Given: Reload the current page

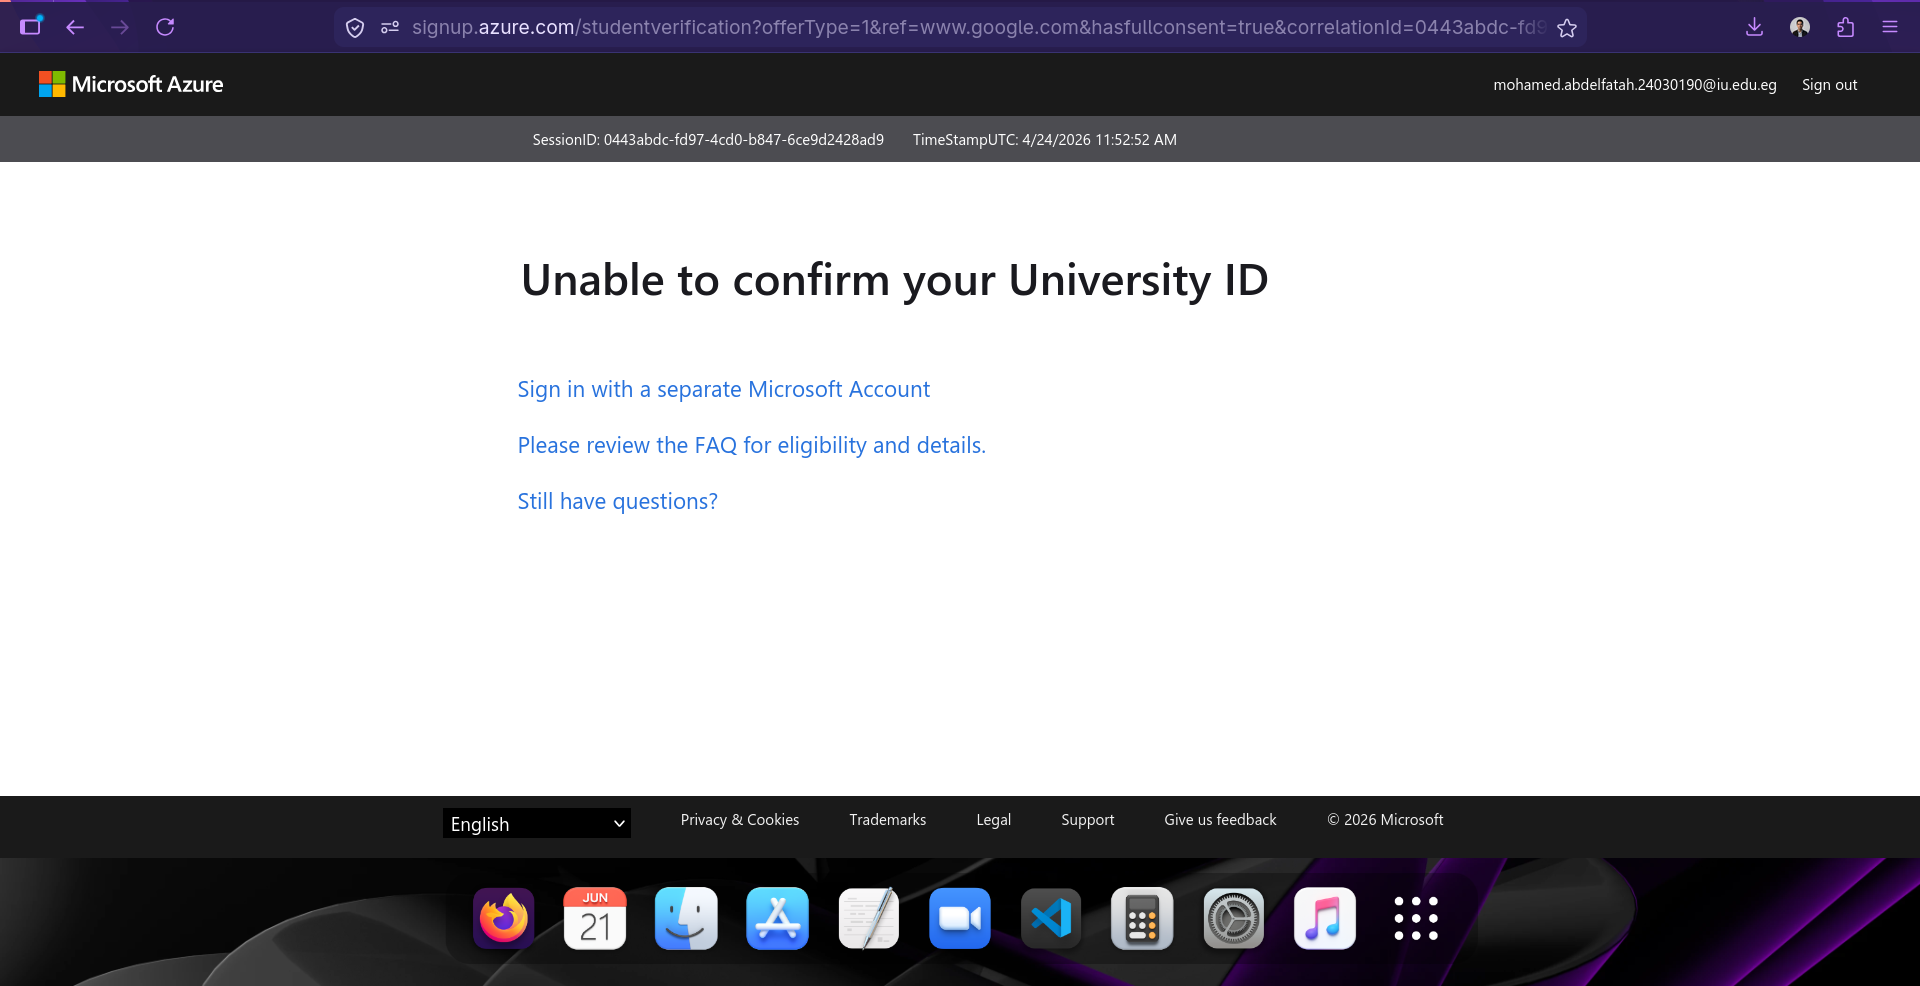Looking at the screenshot, I should point(165,27).
